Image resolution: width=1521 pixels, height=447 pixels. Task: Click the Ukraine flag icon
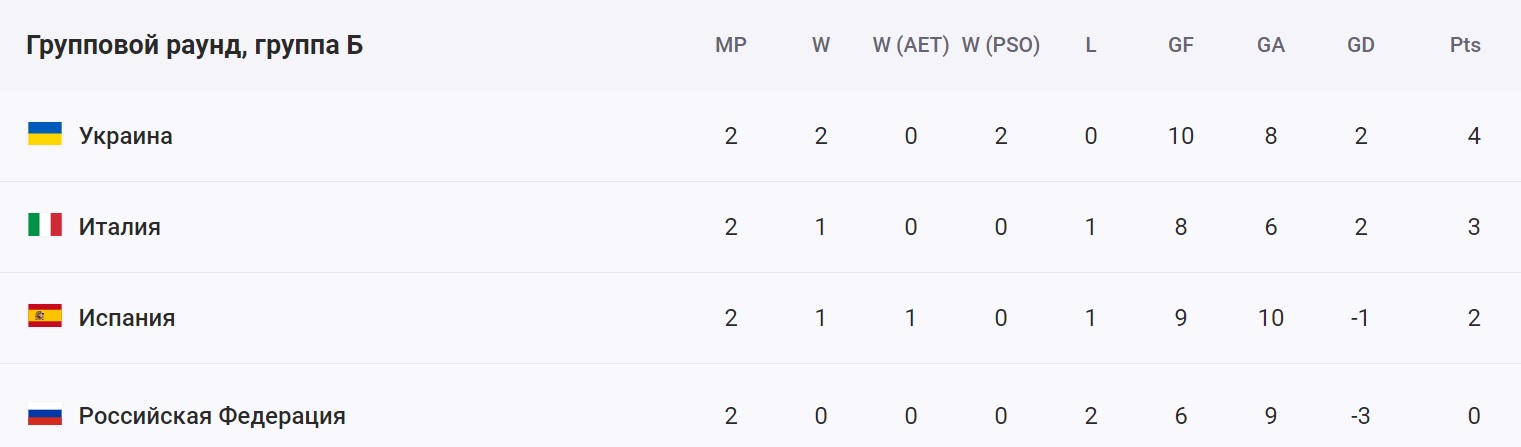coord(45,135)
